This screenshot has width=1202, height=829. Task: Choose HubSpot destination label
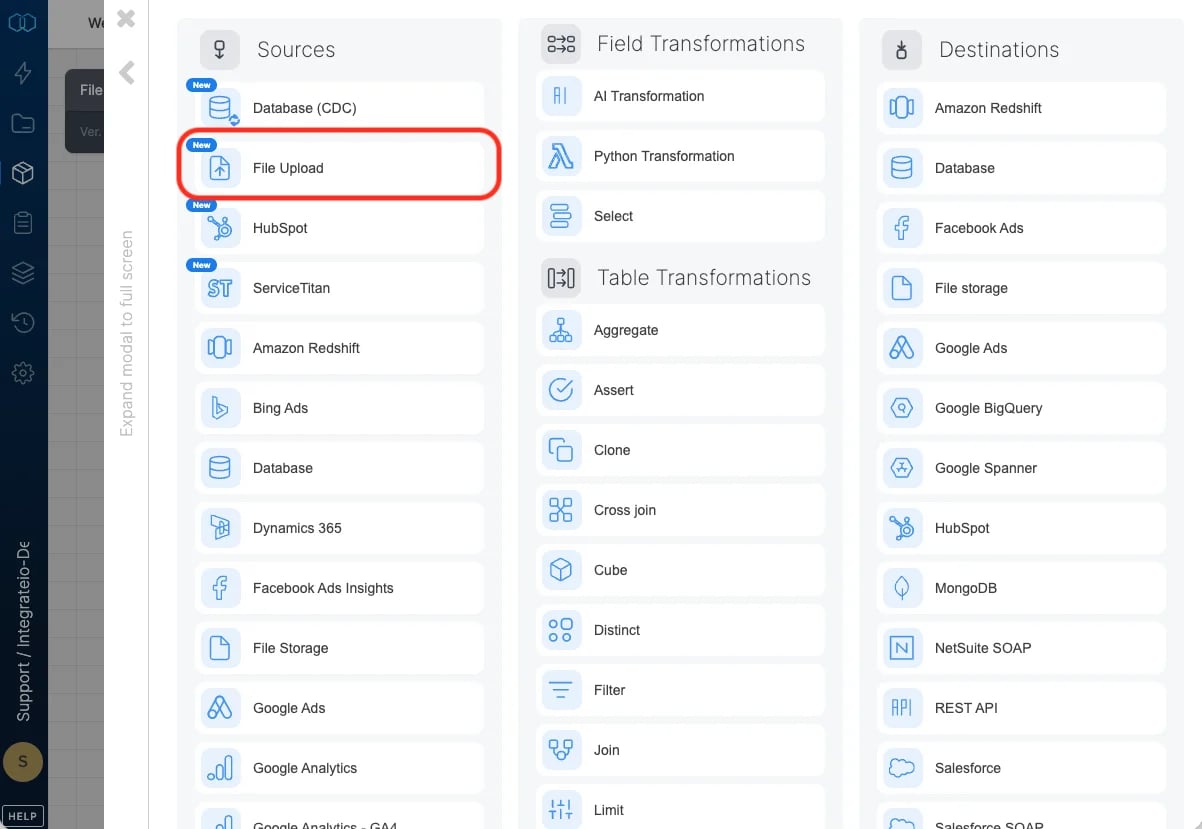962,528
